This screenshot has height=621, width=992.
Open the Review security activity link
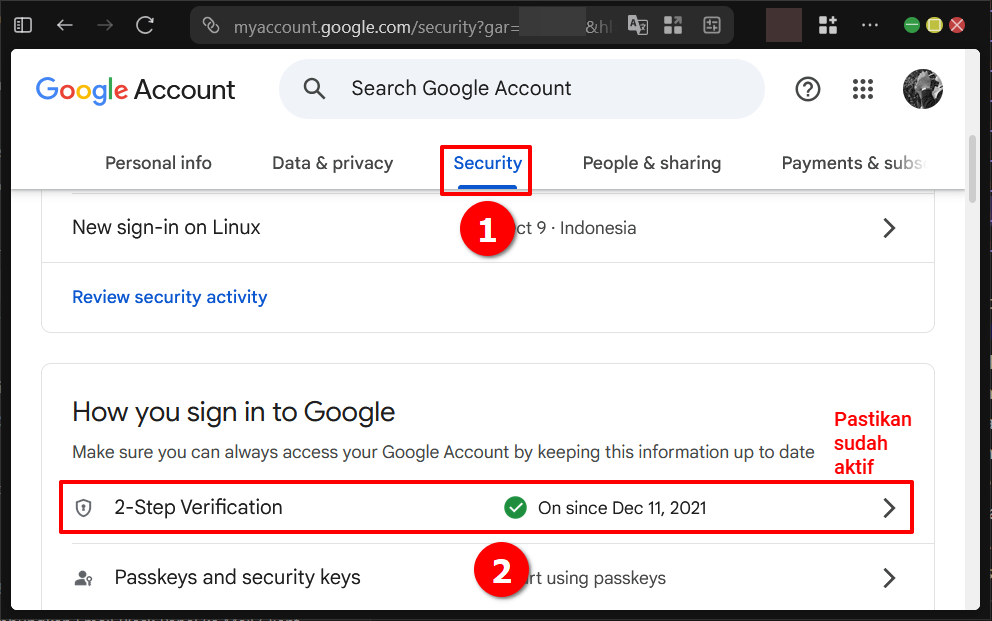tap(169, 297)
